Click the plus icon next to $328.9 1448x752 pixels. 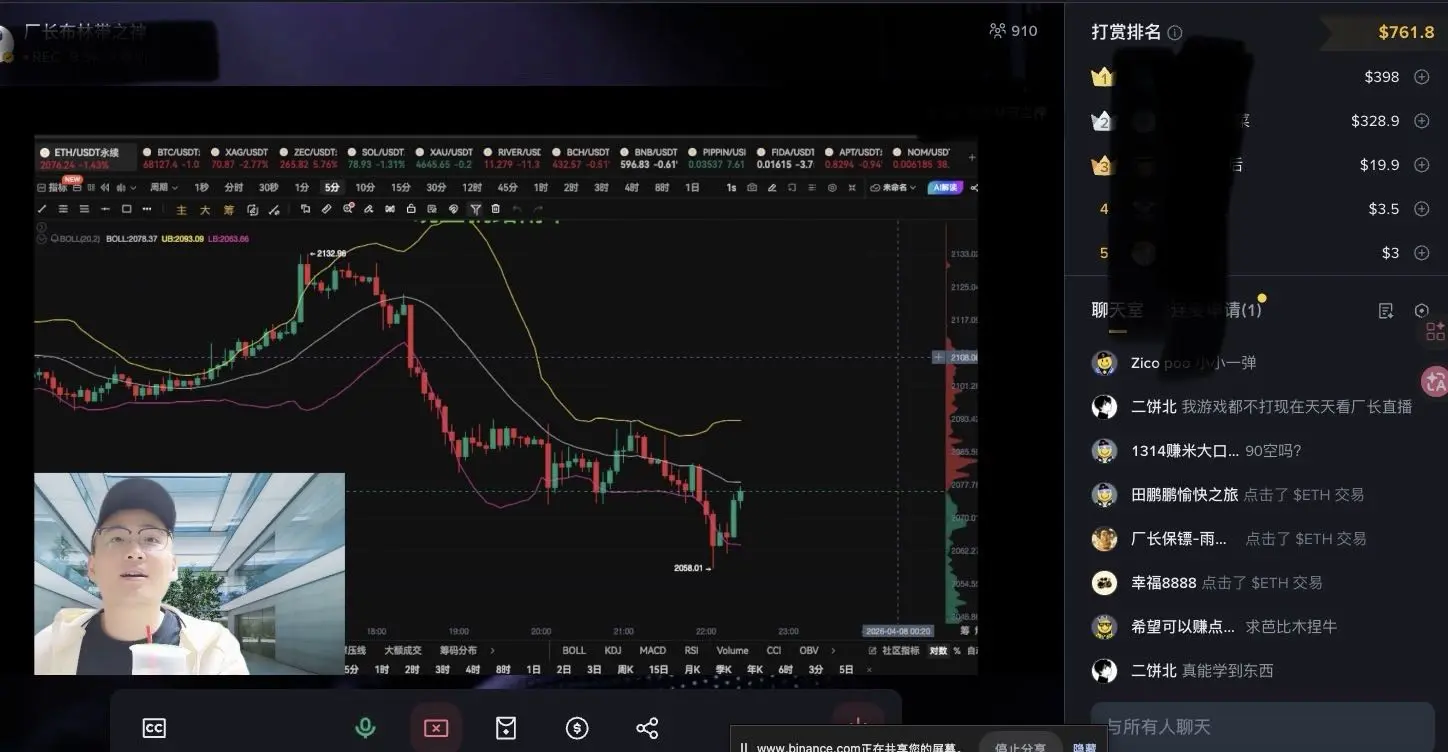point(1421,121)
